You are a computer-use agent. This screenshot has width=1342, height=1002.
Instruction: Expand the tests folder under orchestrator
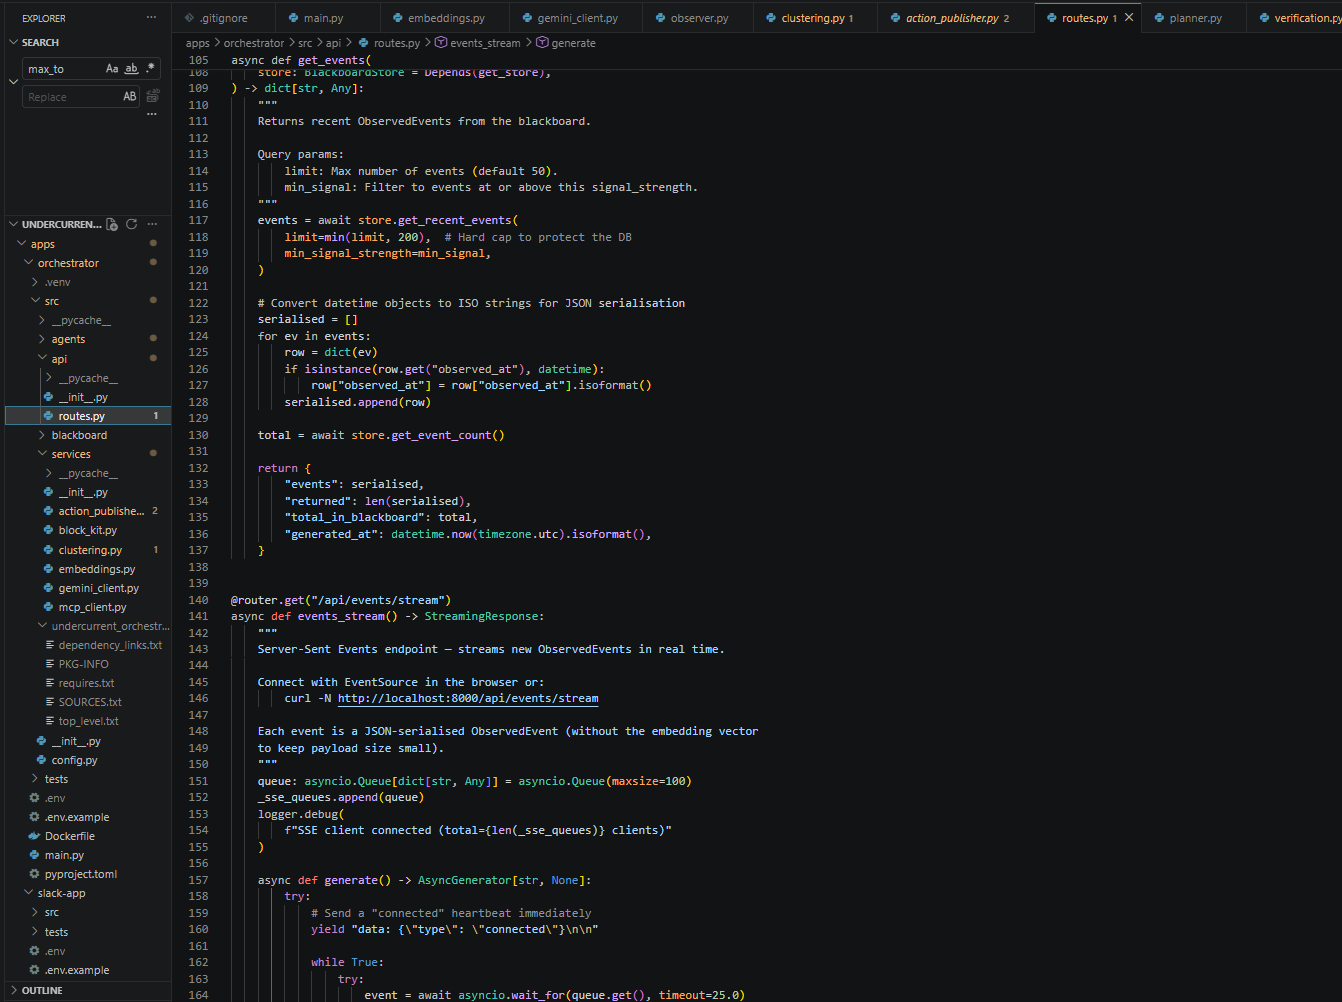56,779
